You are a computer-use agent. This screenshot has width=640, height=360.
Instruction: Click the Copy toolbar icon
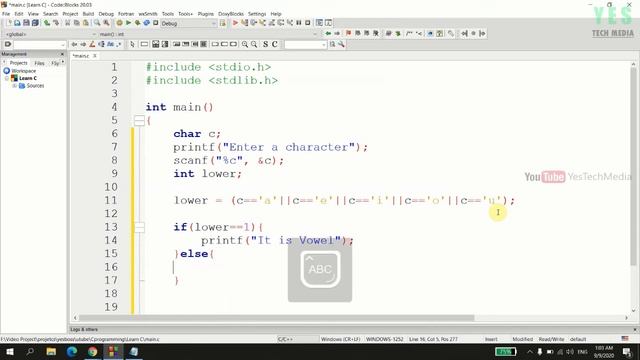(x=76, y=23)
